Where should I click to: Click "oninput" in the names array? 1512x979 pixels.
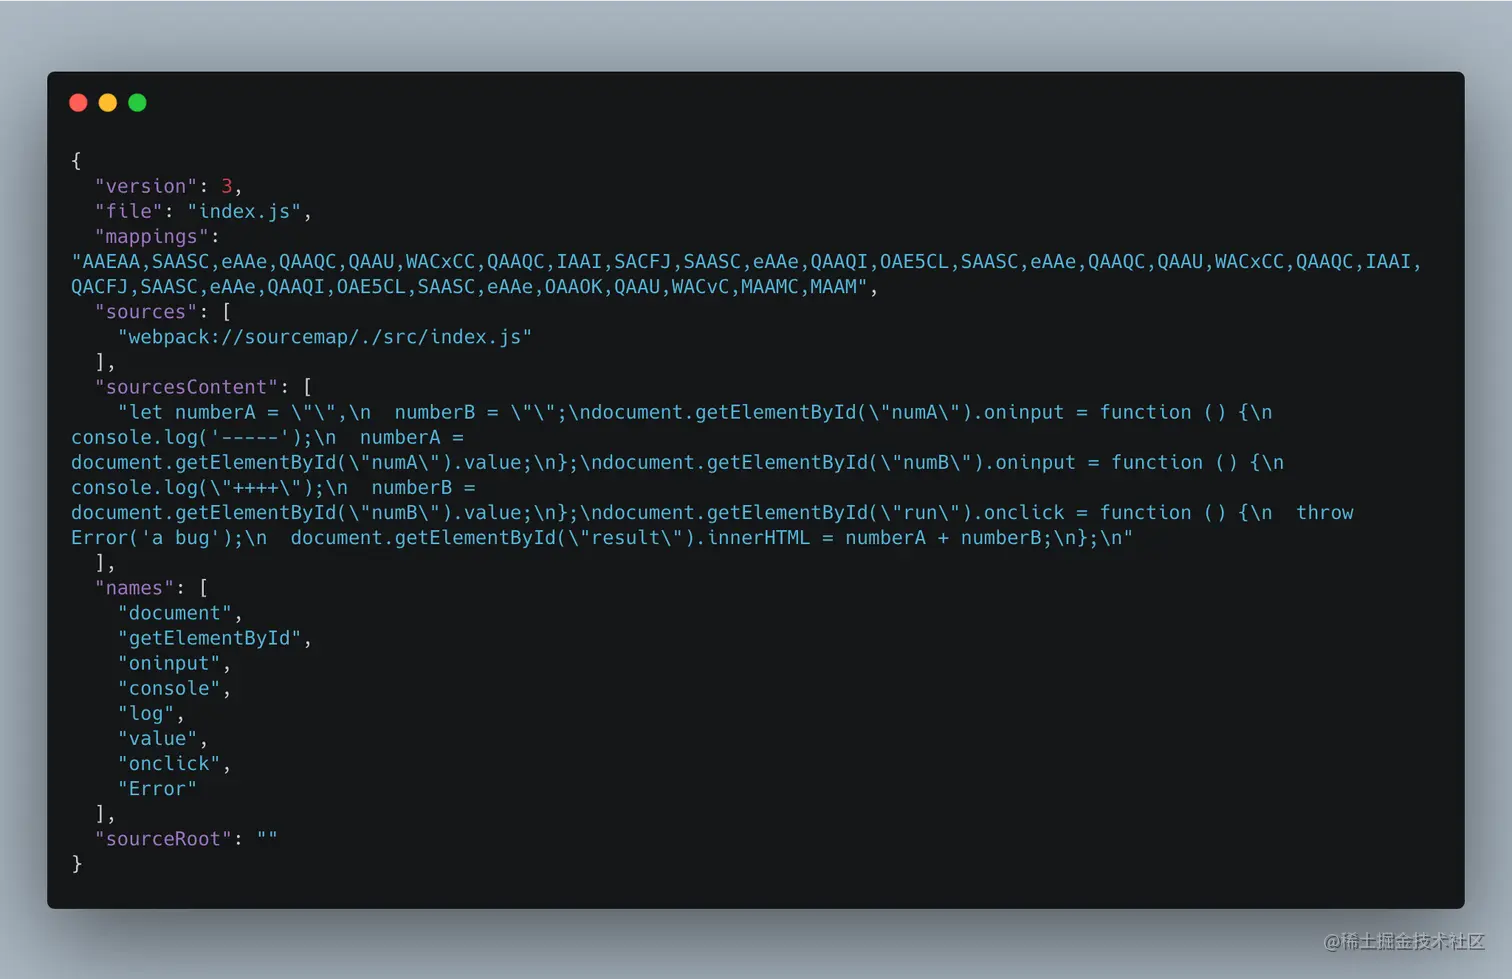[x=169, y=663]
